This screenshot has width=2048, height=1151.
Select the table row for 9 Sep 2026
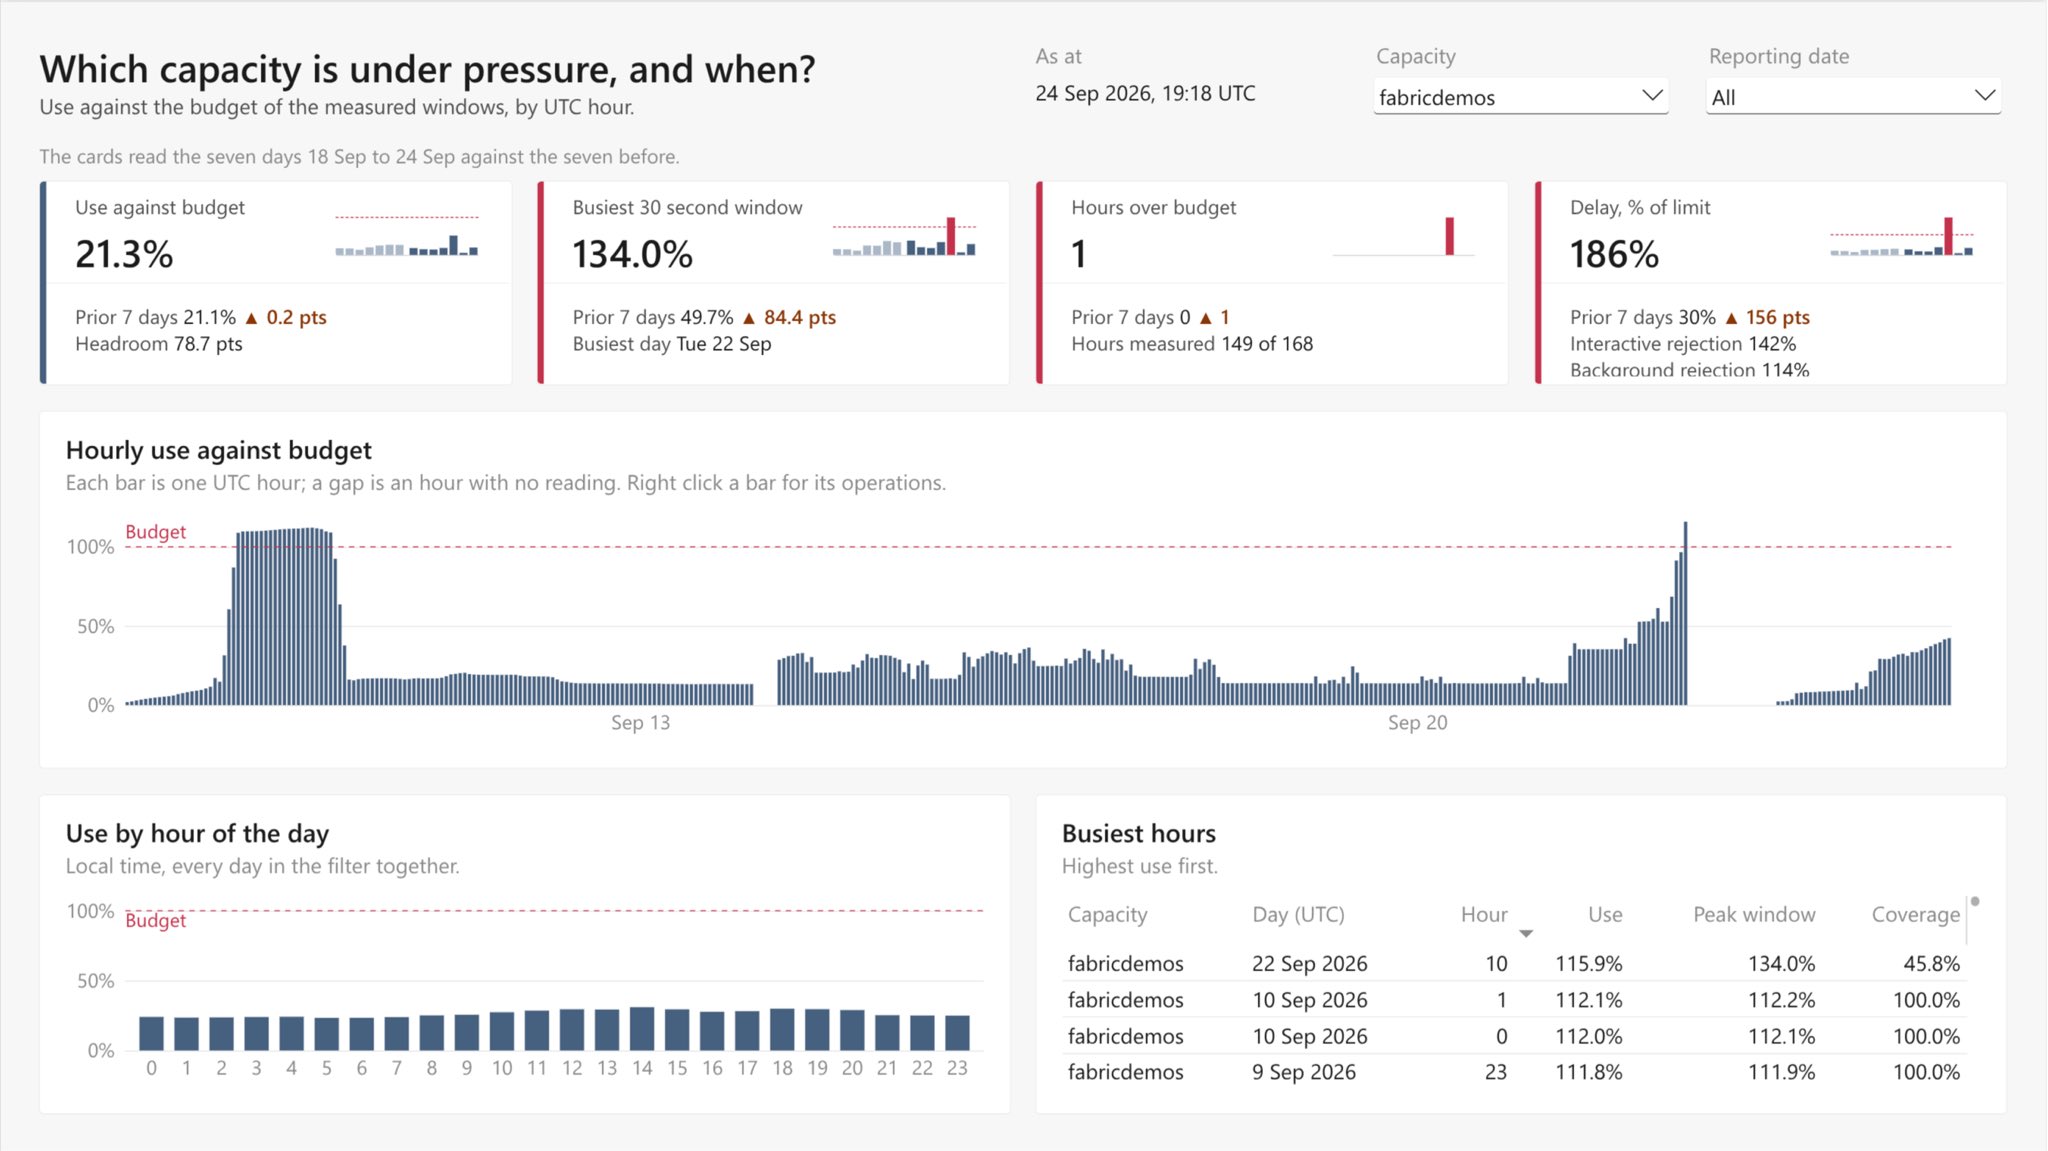coord(1513,1072)
